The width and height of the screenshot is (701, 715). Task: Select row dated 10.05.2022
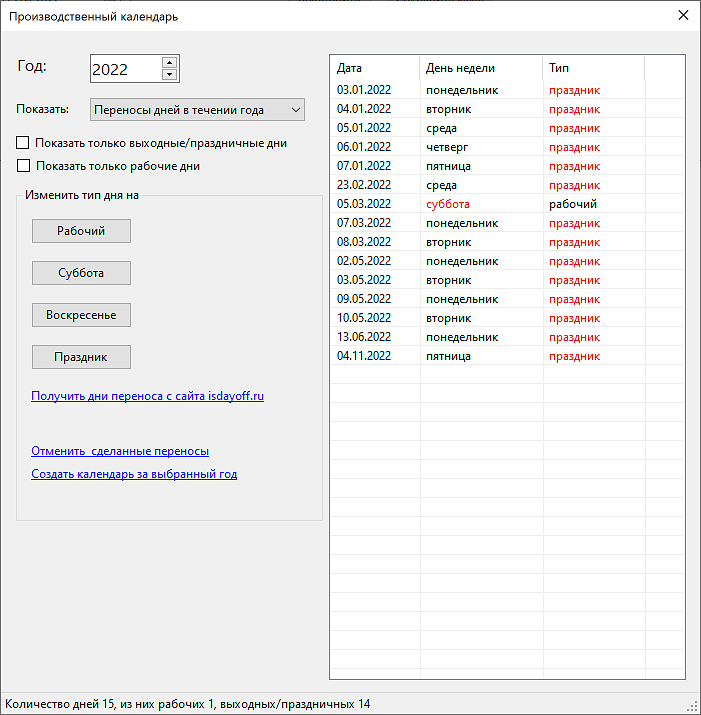tap(507, 318)
